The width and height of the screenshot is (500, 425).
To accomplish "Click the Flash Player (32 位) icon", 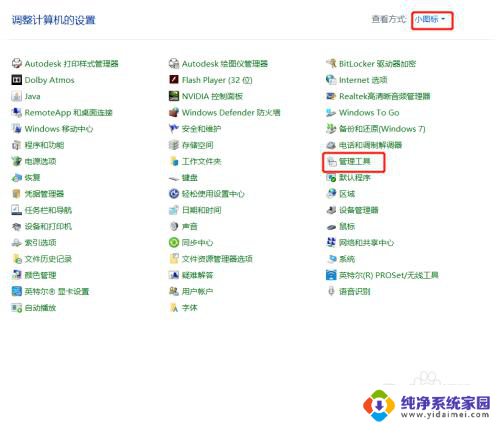I will (174, 80).
